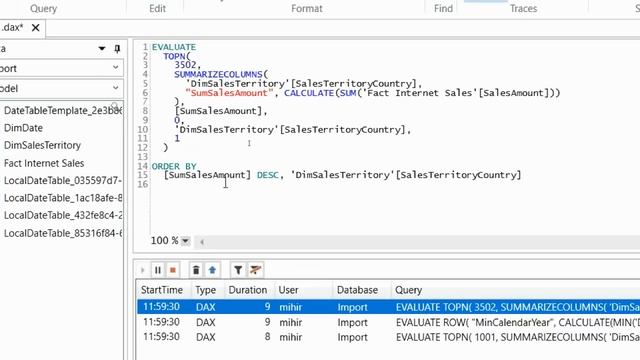Select trace row EVALUATE TOPN( 1001

(389, 337)
